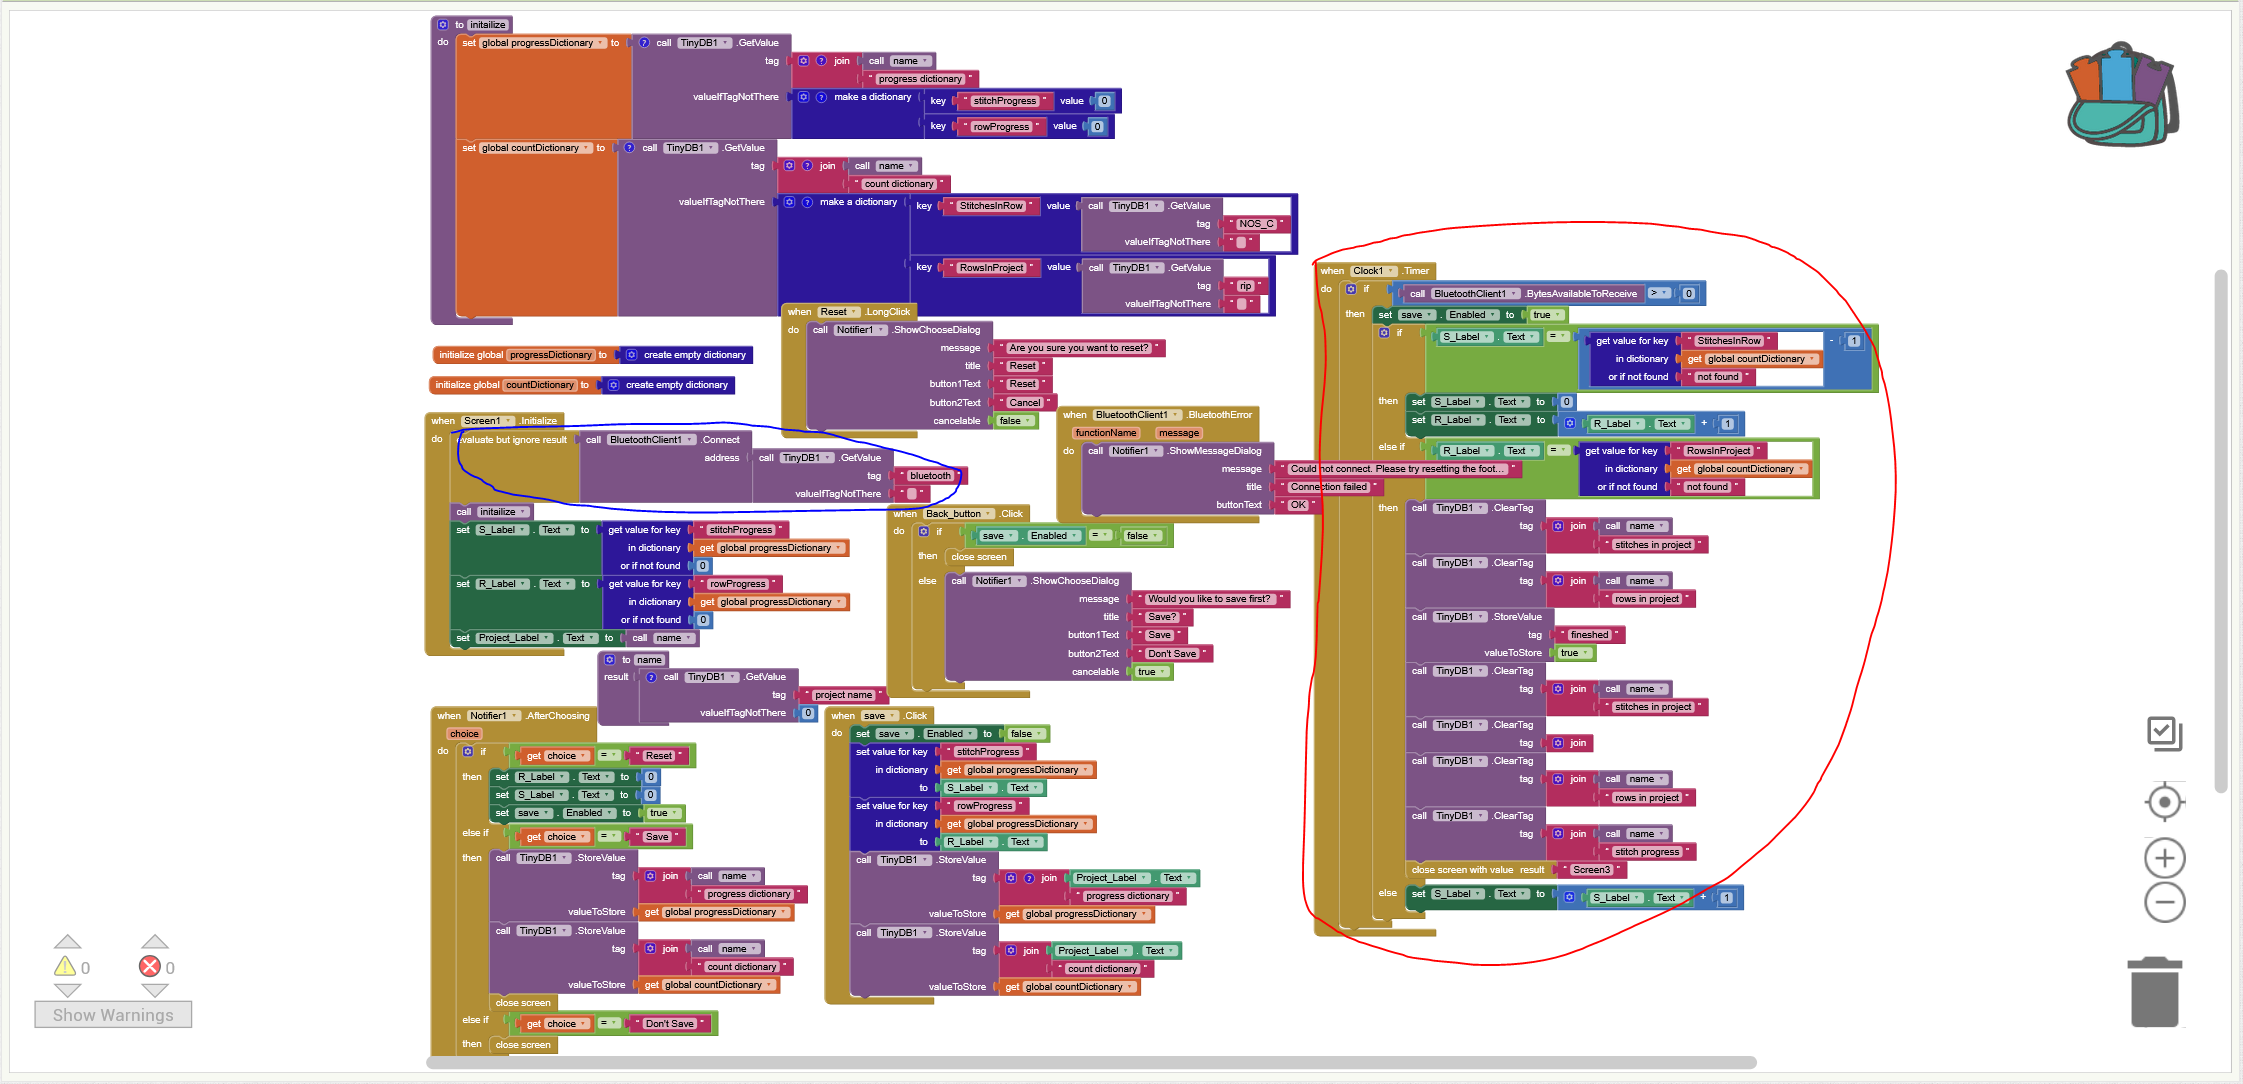Image resolution: width=2243 pixels, height=1084 pixels.
Task: Click the red error X icon
Action: [x=150, y=966]
